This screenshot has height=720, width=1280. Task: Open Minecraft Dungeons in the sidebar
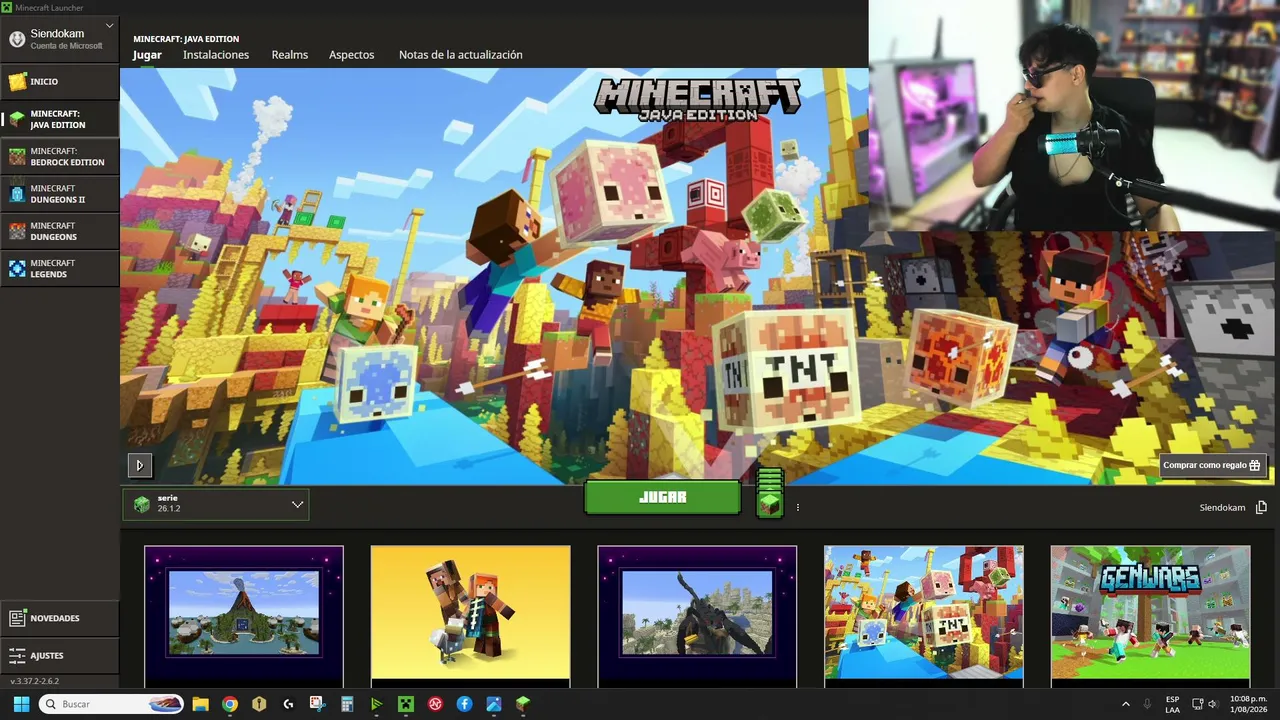[x=59, y=231]
